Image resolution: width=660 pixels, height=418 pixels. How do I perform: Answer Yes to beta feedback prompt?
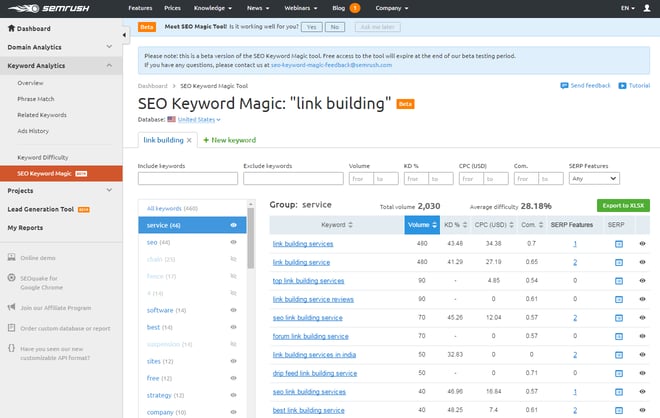pos(311,27)
